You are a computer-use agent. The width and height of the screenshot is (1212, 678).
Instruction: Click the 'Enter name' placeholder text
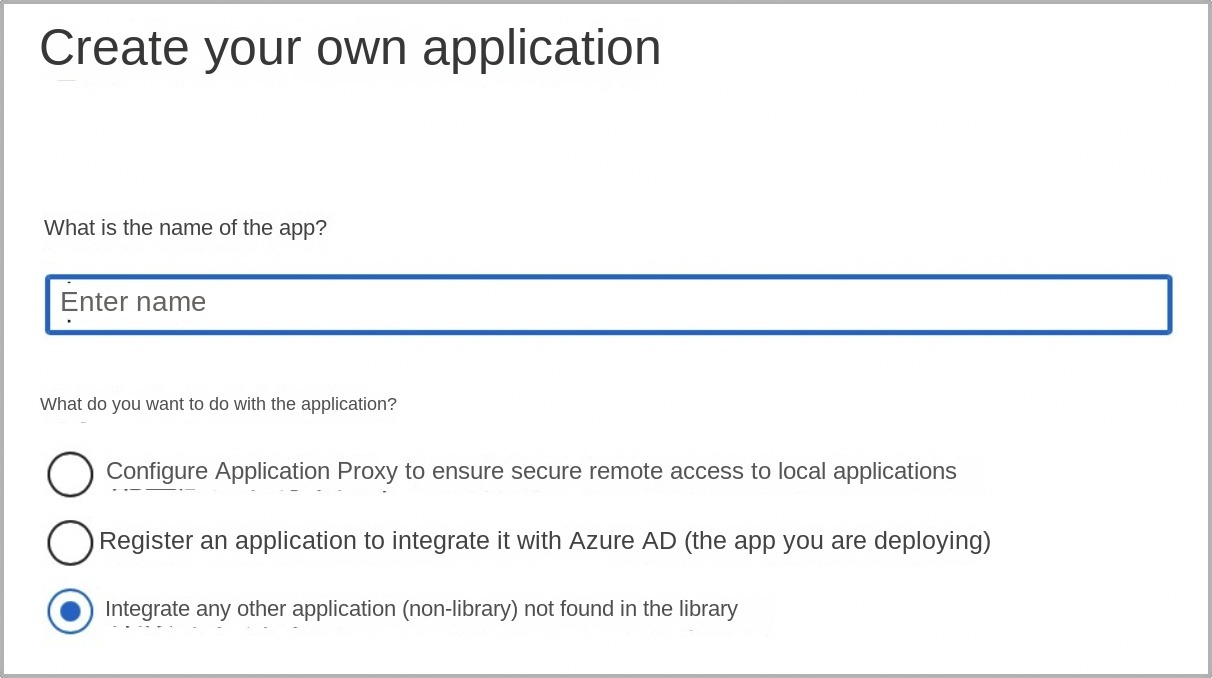click(133, 302)
